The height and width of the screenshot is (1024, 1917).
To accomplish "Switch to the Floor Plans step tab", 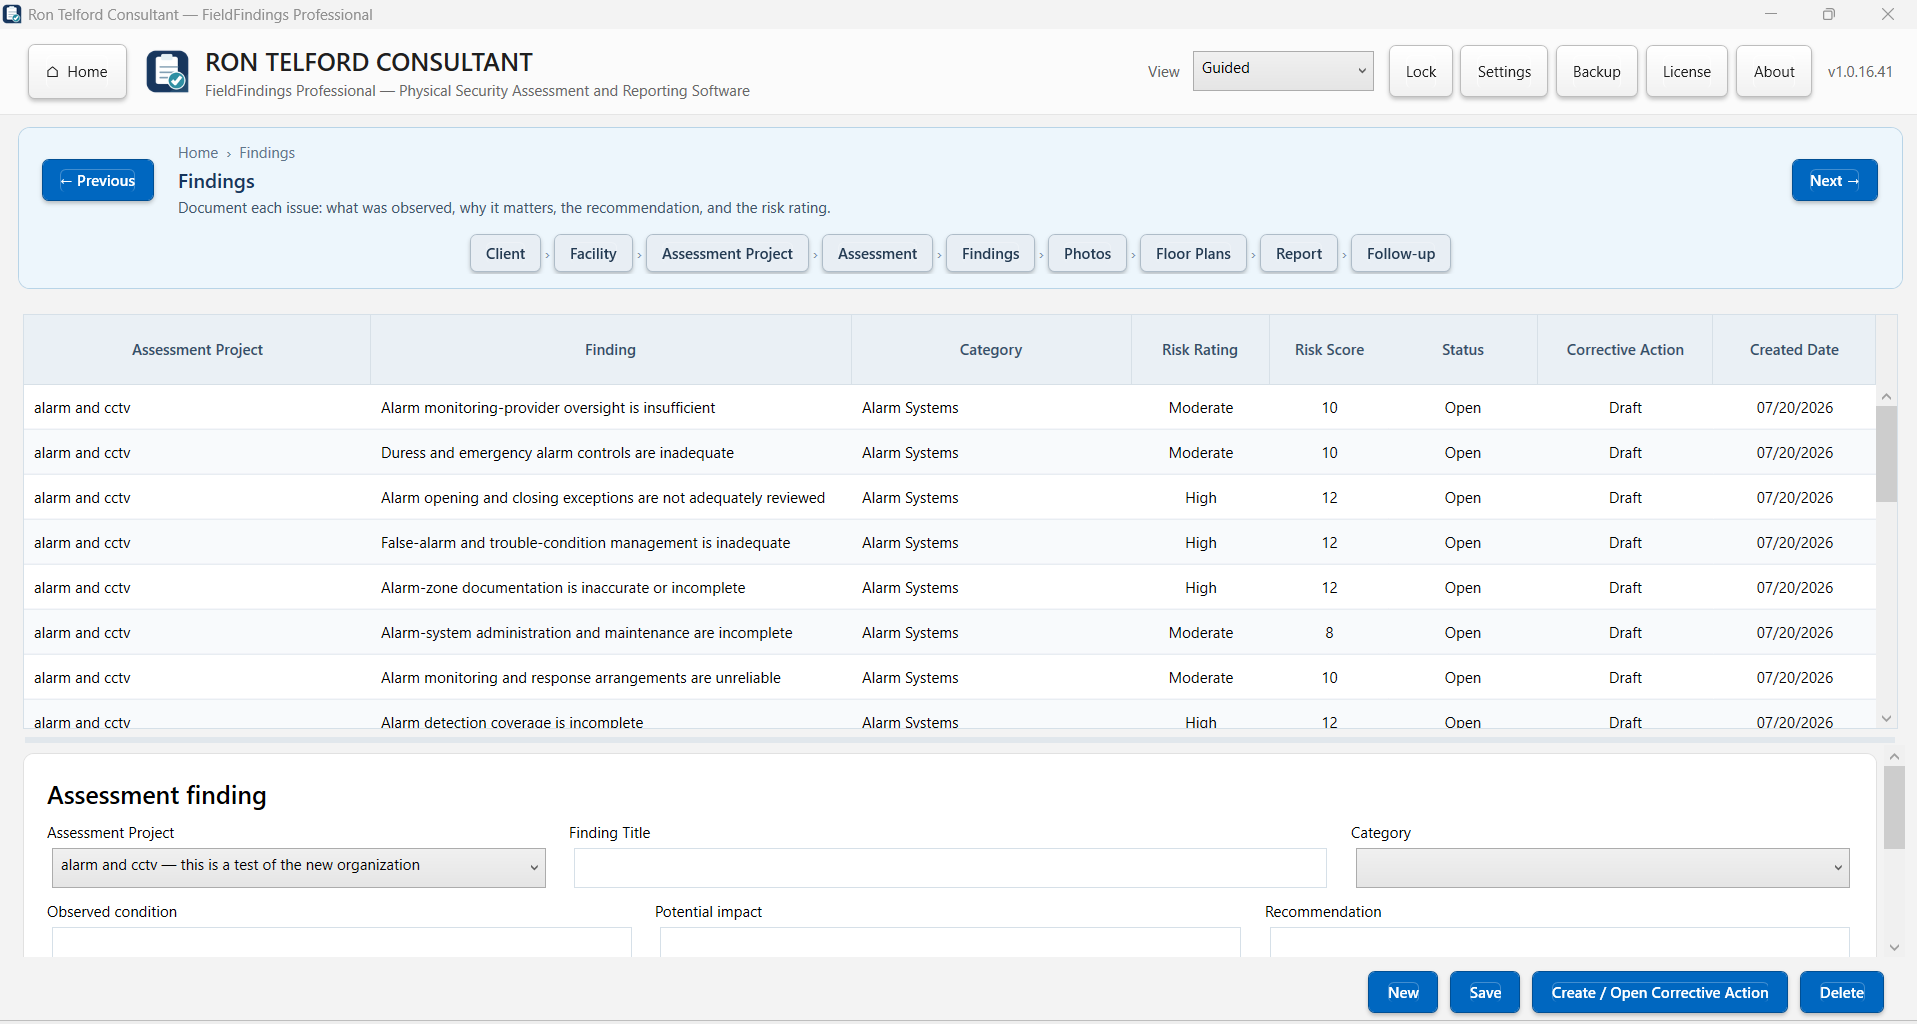I will coord(1193,254).
